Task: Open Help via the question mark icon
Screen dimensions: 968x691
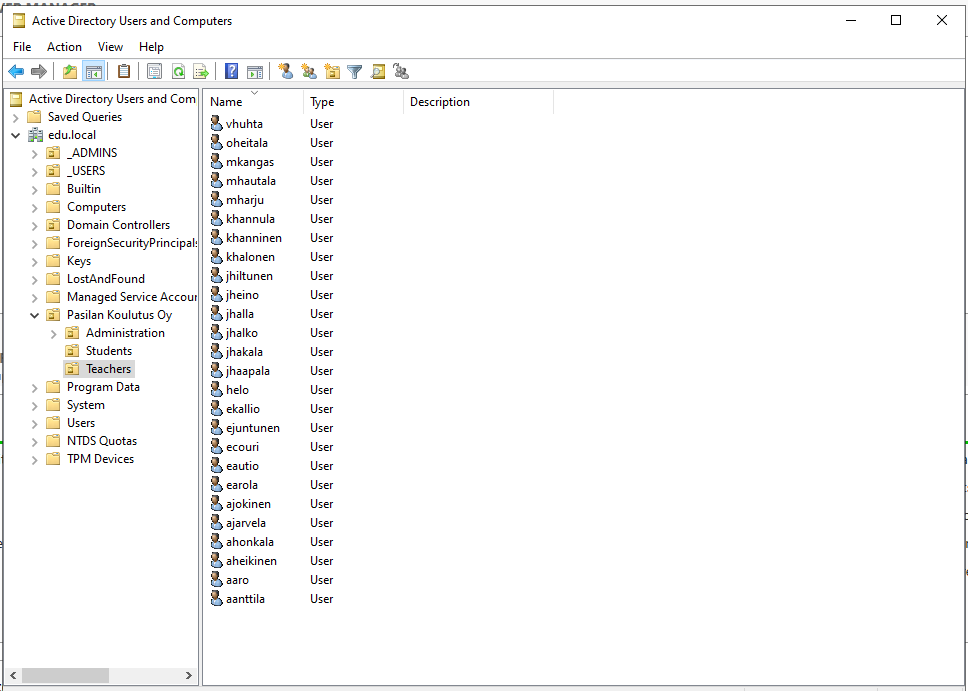Action: click(x=232, y=72)
